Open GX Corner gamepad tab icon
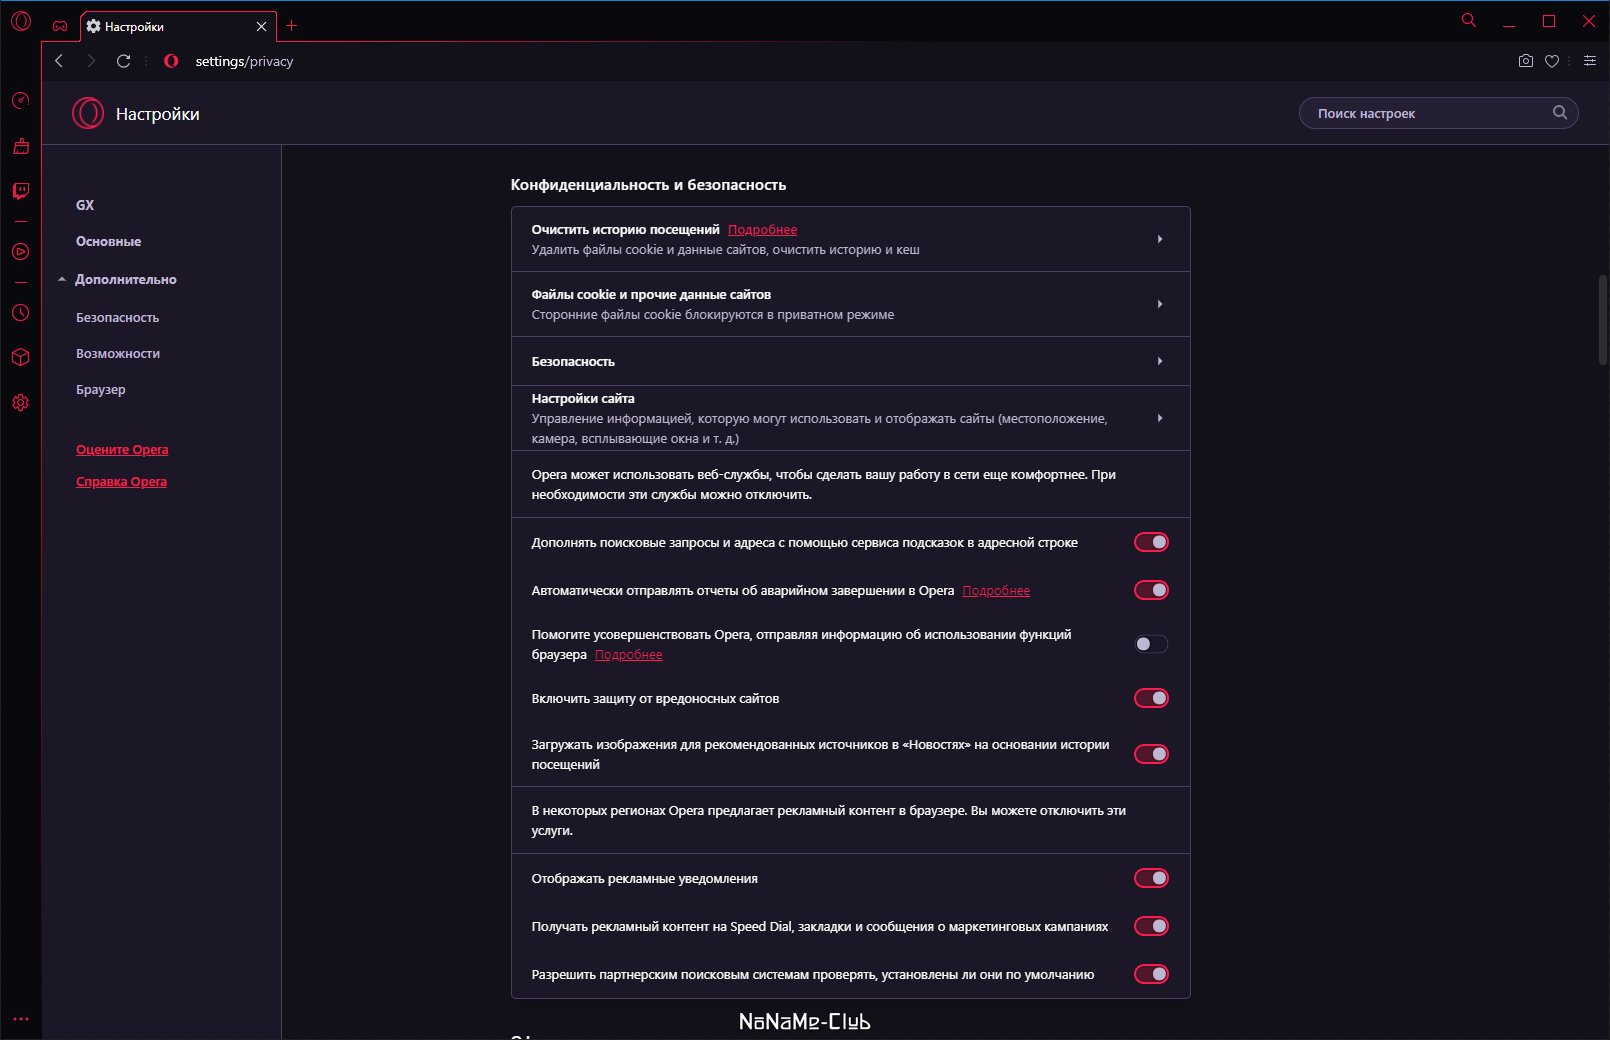Image resolution: width=1610 pixels, height=1040 pixels. (60, 26)
